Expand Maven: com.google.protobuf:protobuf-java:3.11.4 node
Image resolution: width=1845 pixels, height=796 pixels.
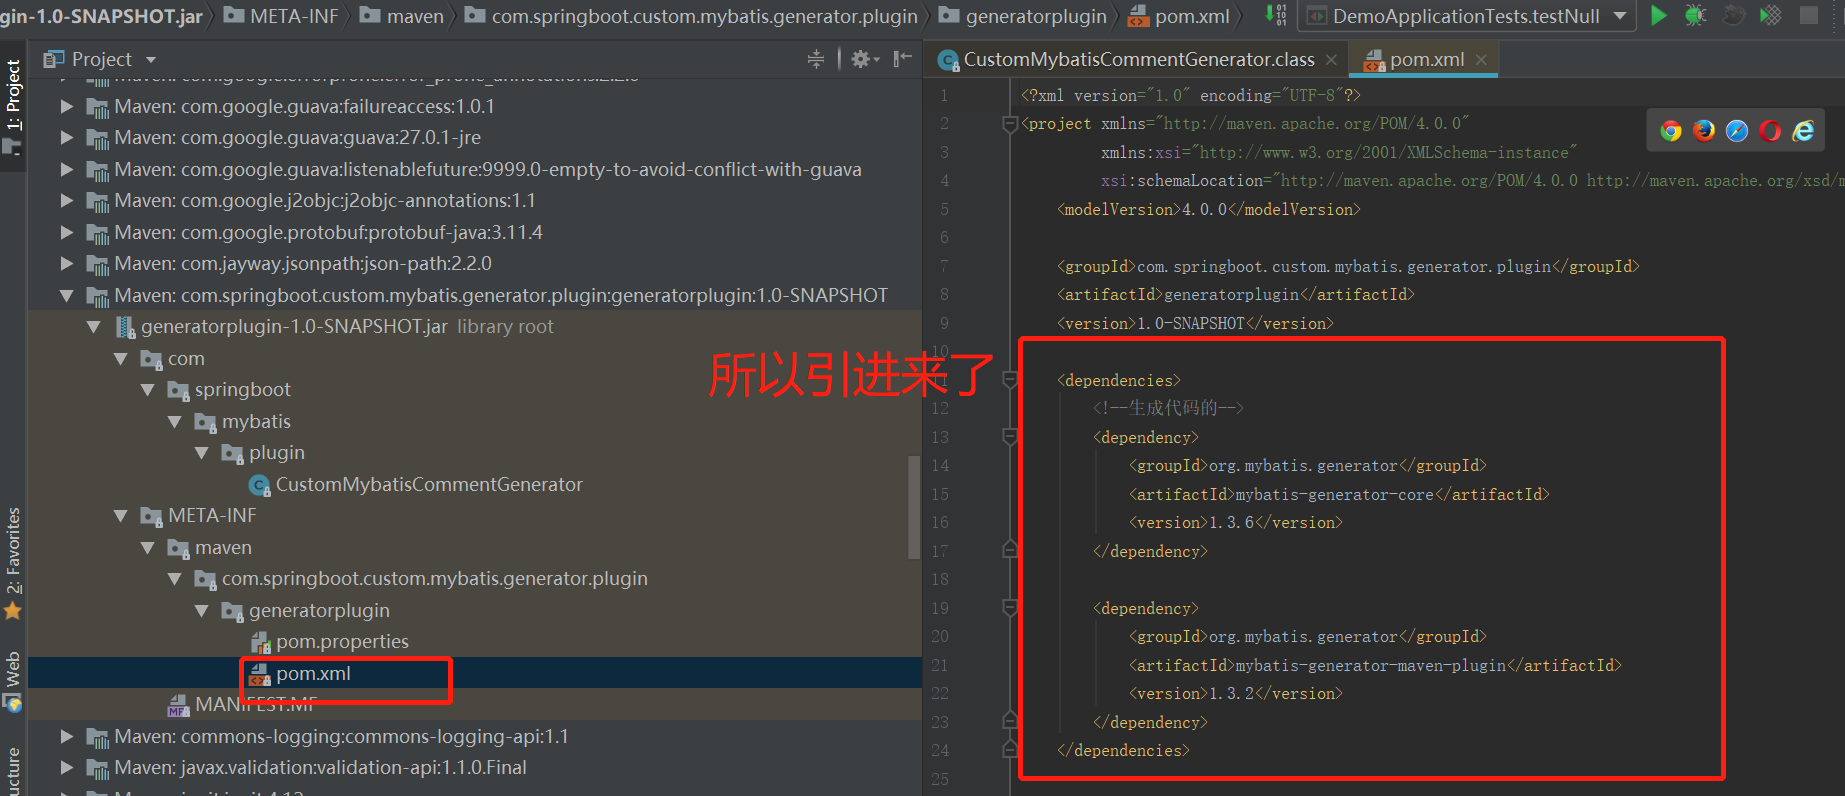[x=67, y=232]
